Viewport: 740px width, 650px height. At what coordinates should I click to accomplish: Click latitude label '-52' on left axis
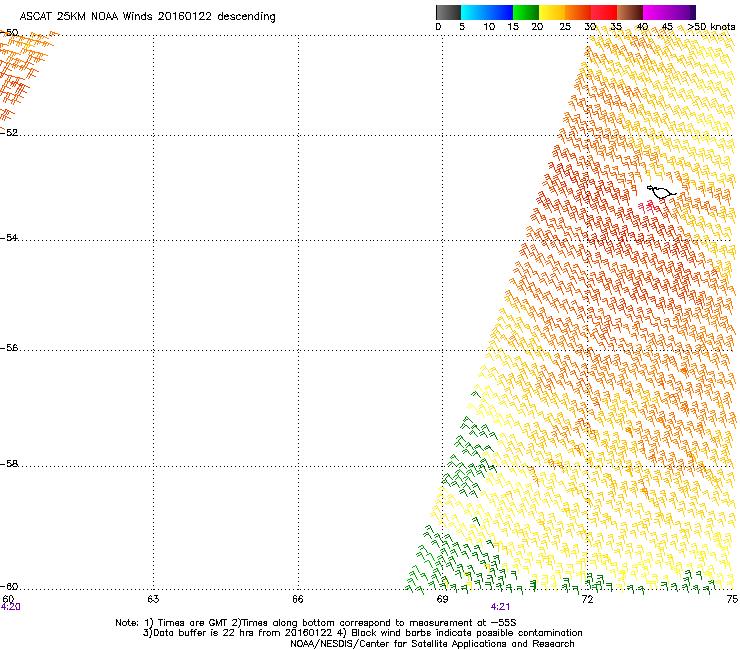tap(9, 133)
